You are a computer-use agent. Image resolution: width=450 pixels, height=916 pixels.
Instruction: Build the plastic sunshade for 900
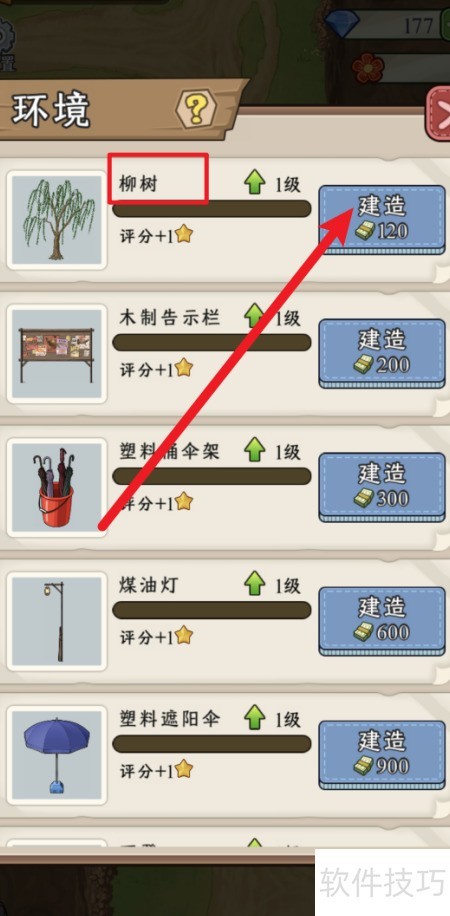tap(382, 754)
